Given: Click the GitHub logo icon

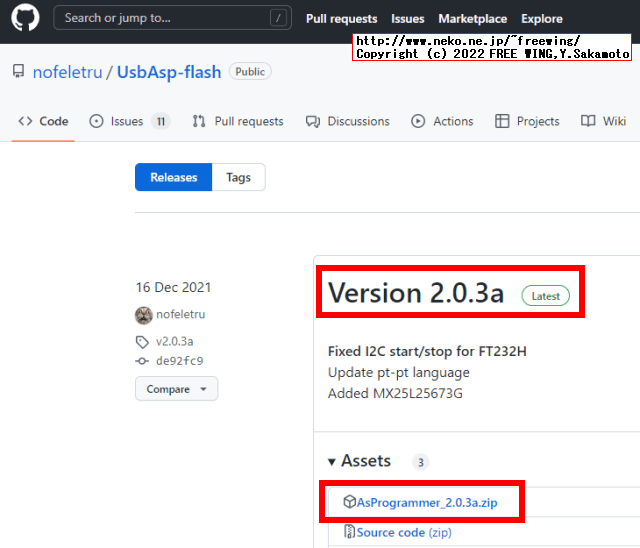Looking at the screenshot, I should (25, 18).
